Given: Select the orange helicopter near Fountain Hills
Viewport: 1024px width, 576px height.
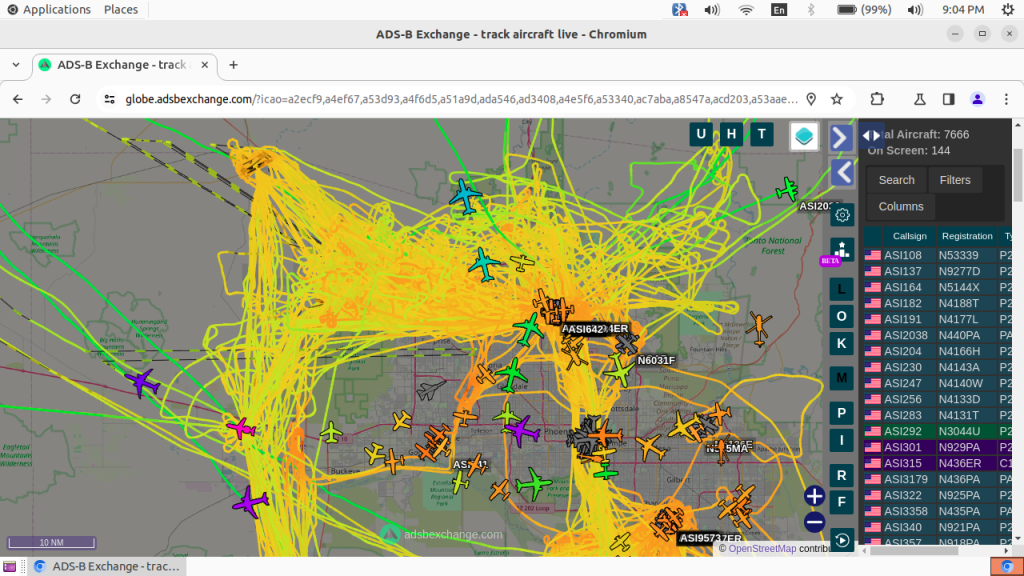Looking at the screenshot, I should (x=758, y=327).
